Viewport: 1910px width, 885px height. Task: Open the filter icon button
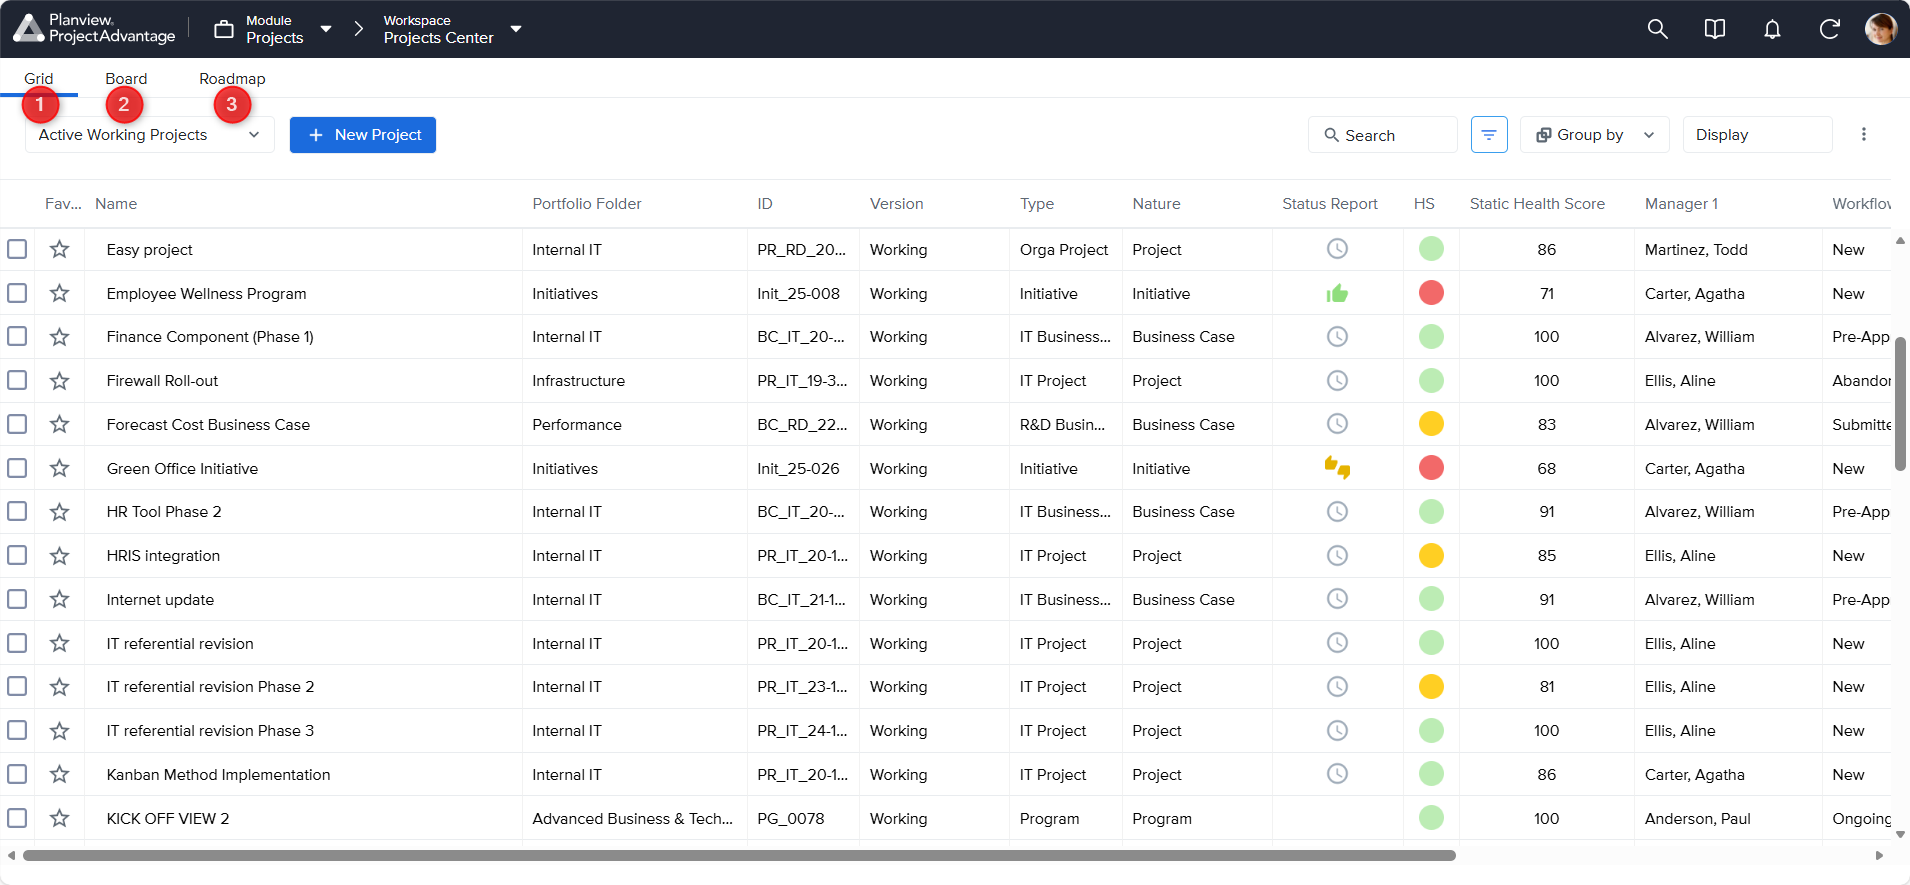pyautogui.click(x=1488, y=135)
